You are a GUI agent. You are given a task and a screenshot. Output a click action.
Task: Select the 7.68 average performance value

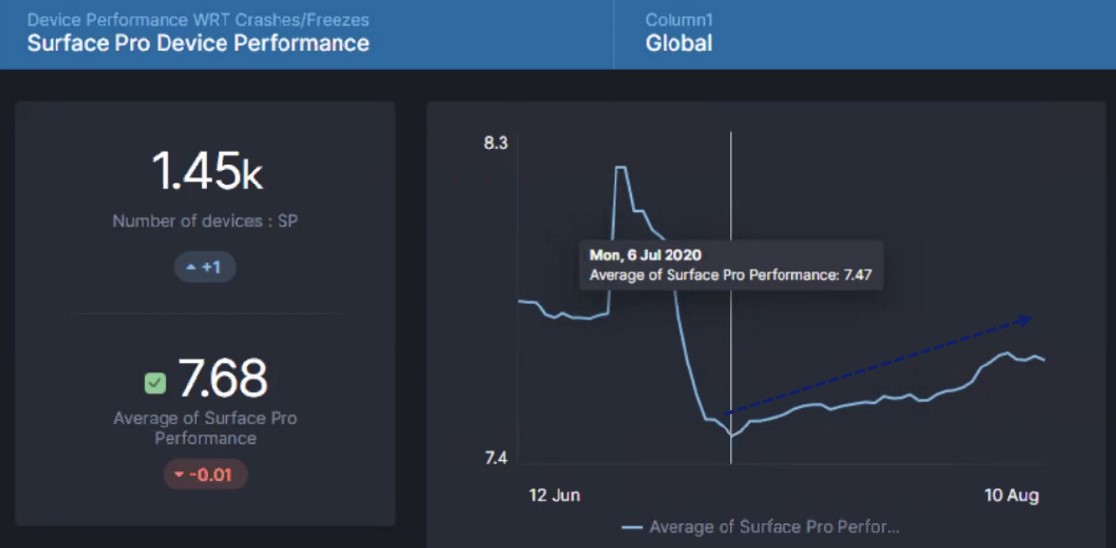pos(223,379)
